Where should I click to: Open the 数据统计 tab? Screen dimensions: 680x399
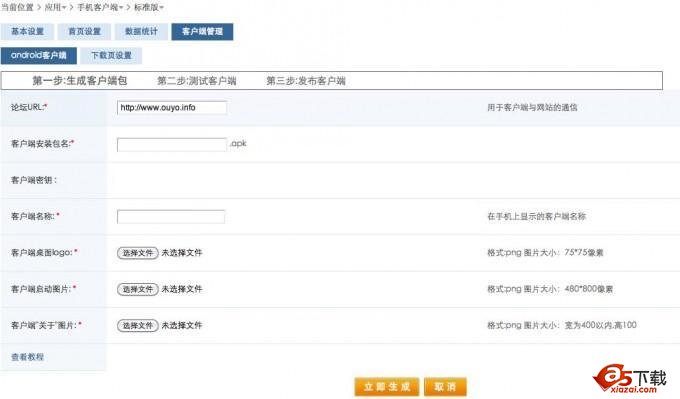click(141, 32)
